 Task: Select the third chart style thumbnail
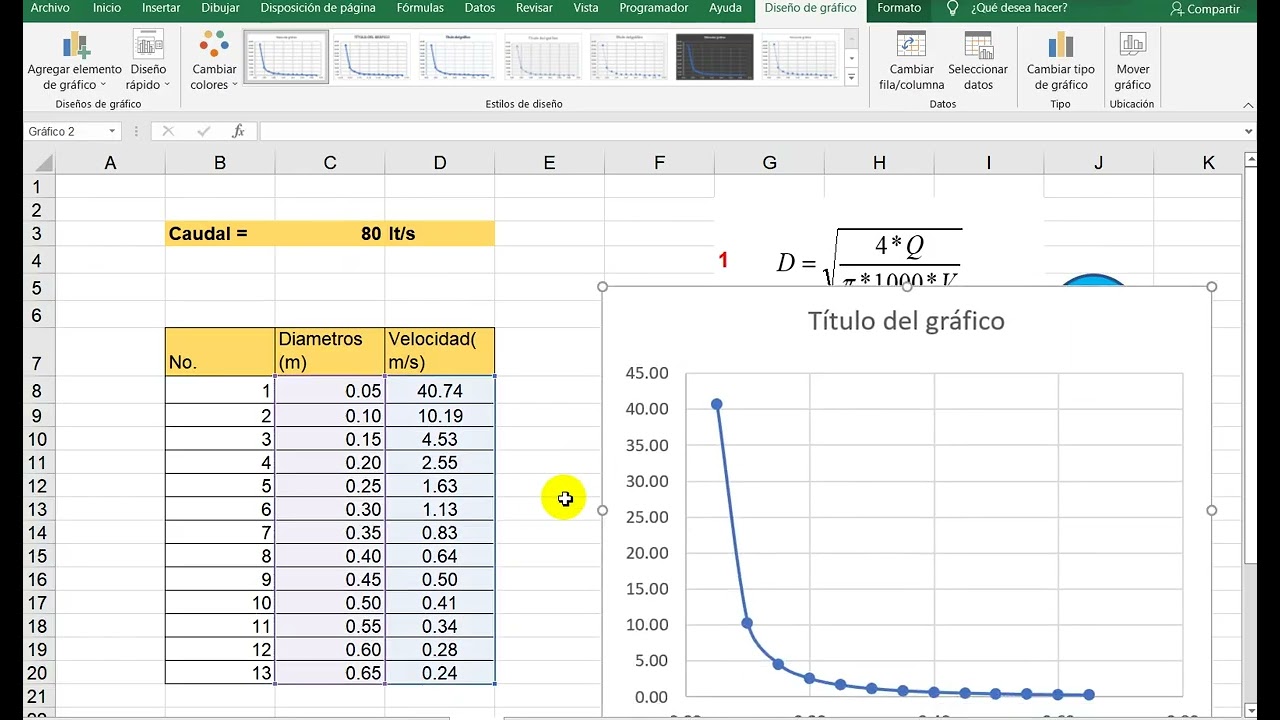[458, 56]
